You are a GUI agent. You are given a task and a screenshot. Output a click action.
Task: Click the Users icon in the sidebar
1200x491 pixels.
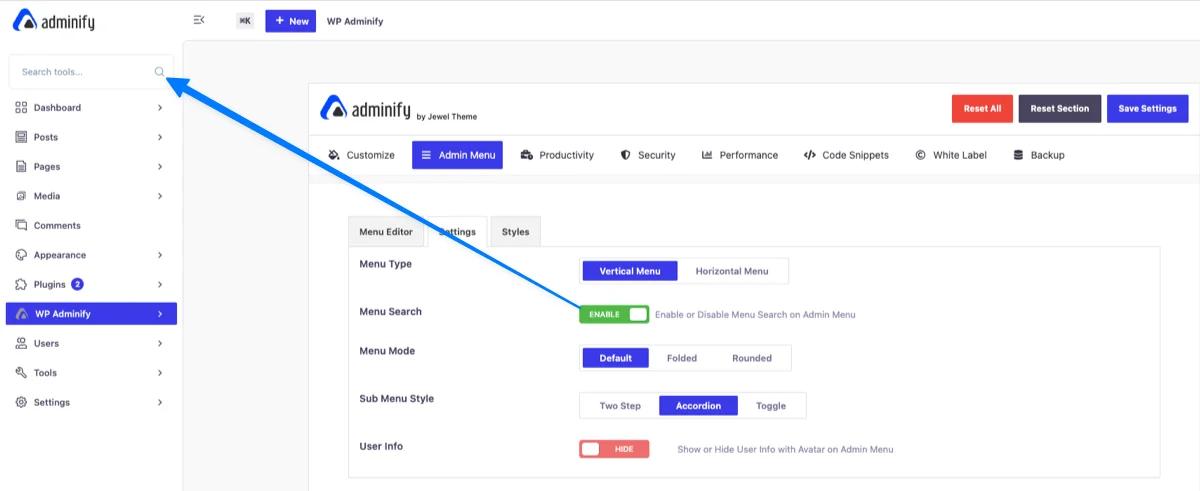(x=21, y=343)
